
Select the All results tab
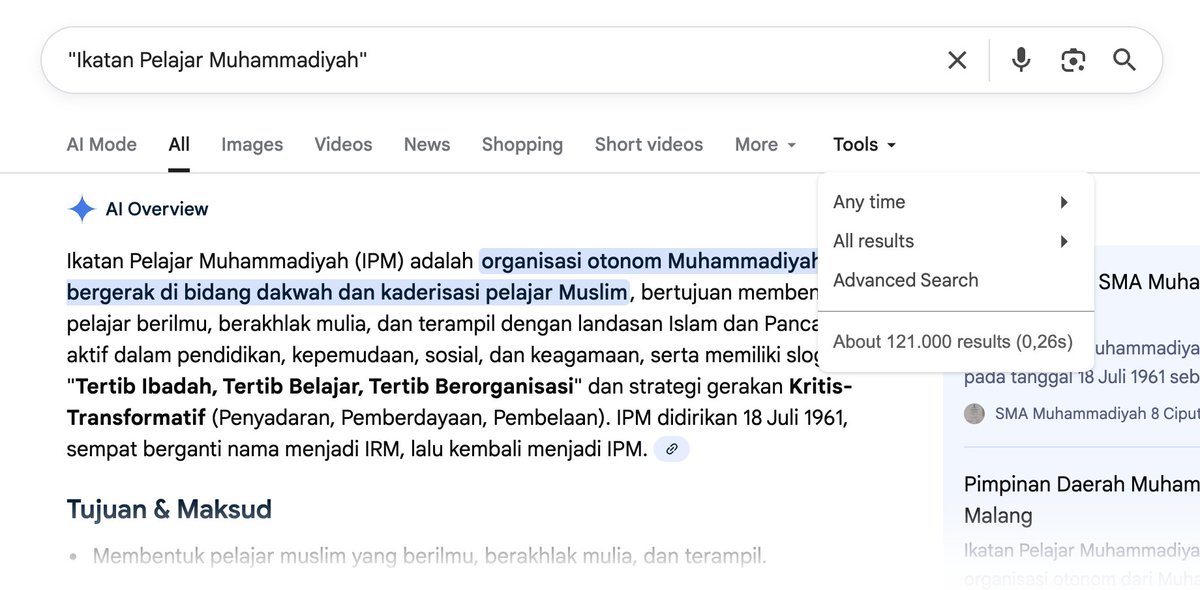pos(179,144)
